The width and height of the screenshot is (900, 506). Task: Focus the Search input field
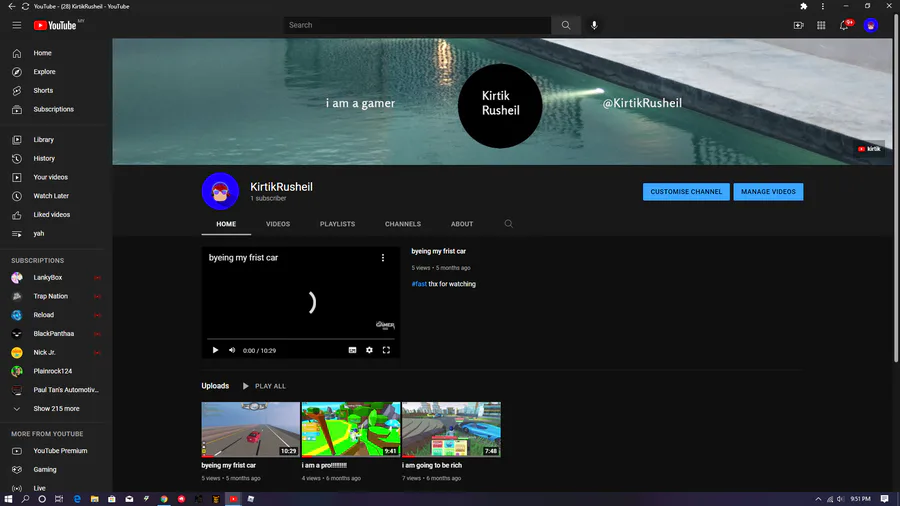[x=417, y=25]
